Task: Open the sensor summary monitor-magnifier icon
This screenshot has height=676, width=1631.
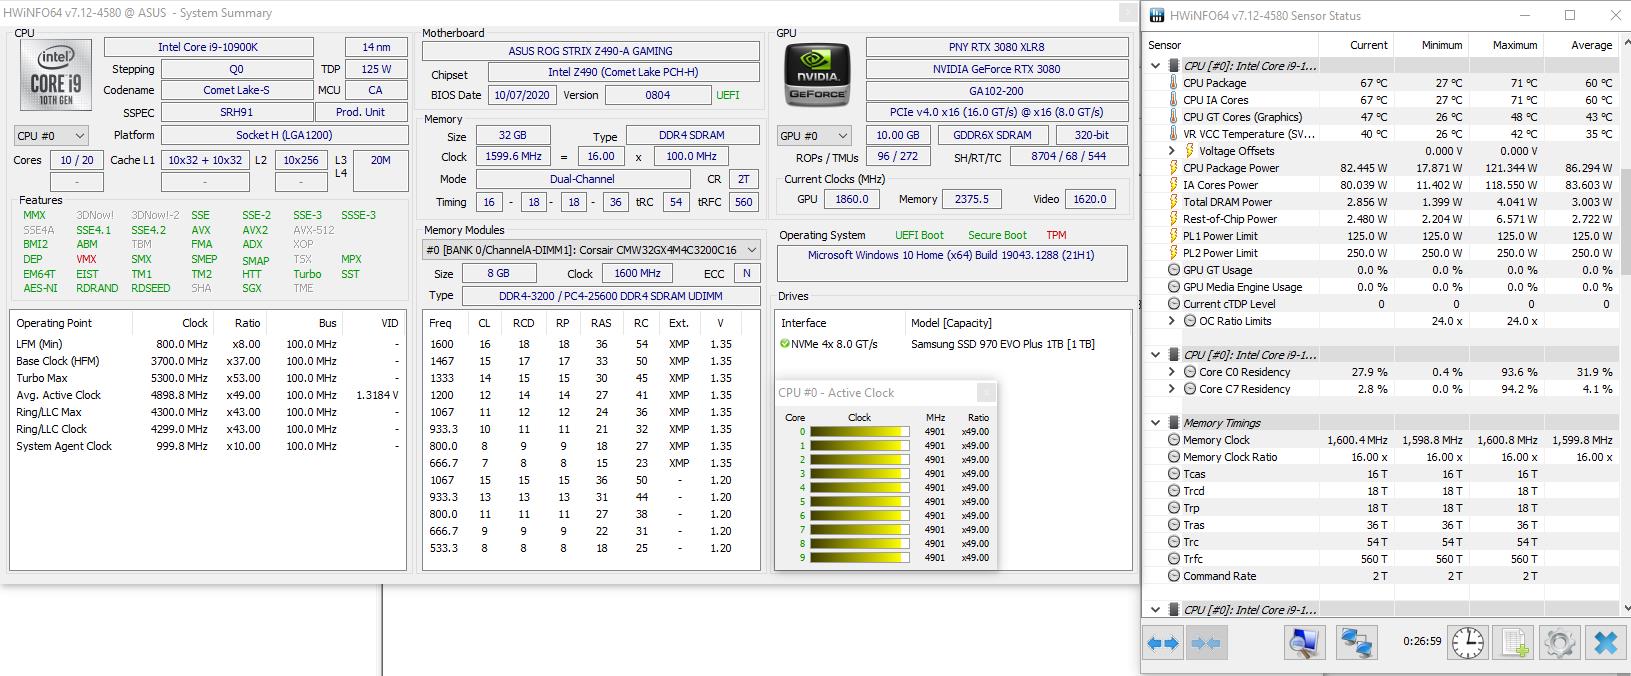Action: coord(1304,643)
